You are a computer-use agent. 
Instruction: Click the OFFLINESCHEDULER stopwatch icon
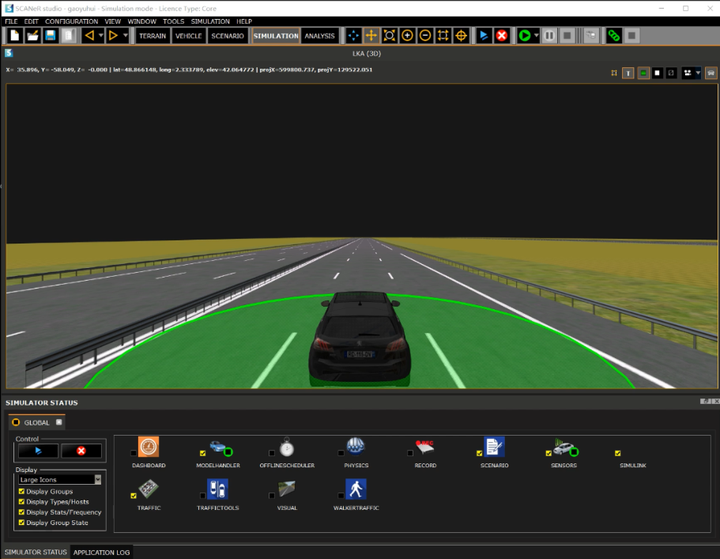287,447
